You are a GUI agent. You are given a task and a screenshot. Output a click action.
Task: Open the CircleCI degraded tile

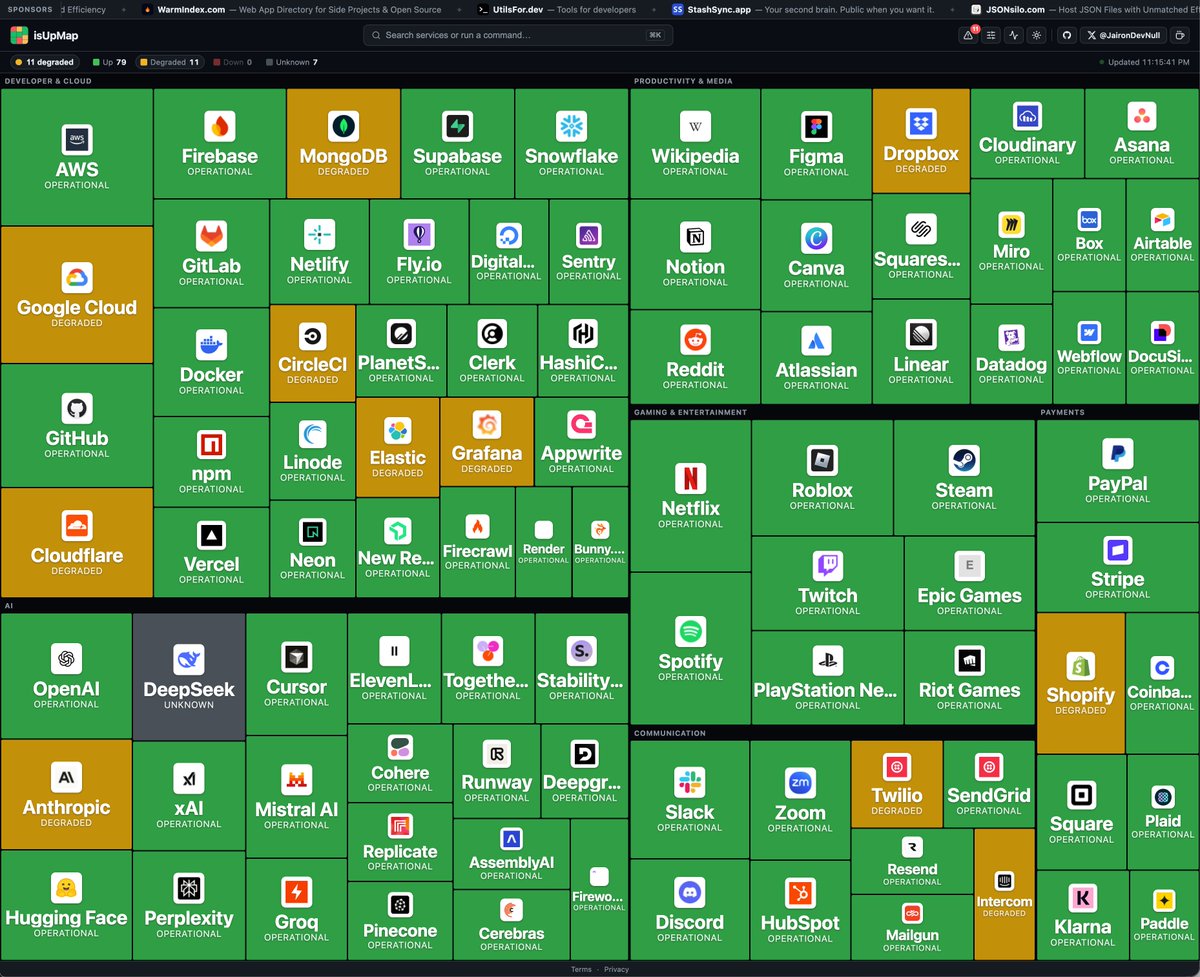(313, 354)
